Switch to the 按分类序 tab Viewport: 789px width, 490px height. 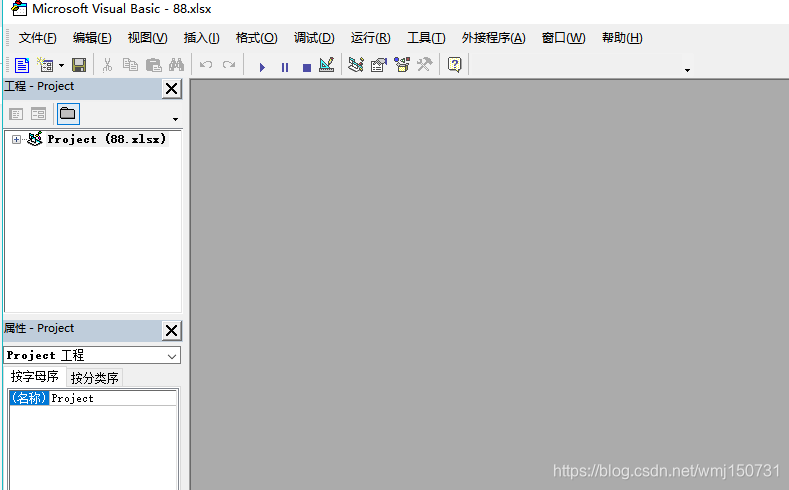pyautogui.click(x=95, y=378)
